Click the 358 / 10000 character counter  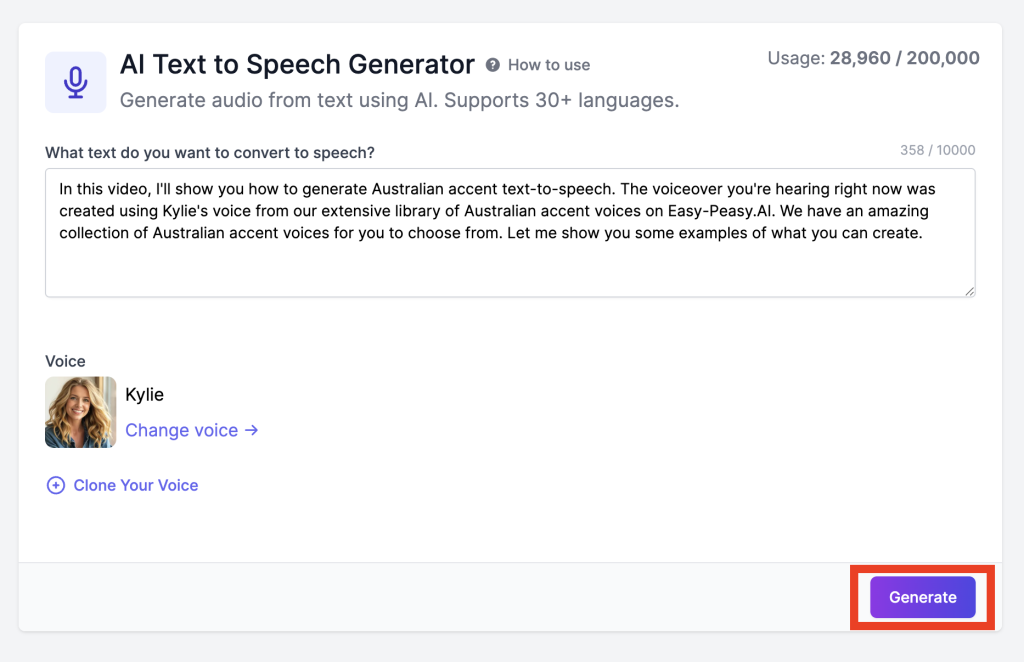[937, 151]
